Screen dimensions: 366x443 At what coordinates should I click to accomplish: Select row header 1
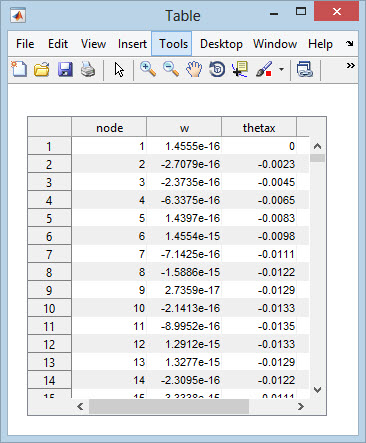(x=49, y=146)
